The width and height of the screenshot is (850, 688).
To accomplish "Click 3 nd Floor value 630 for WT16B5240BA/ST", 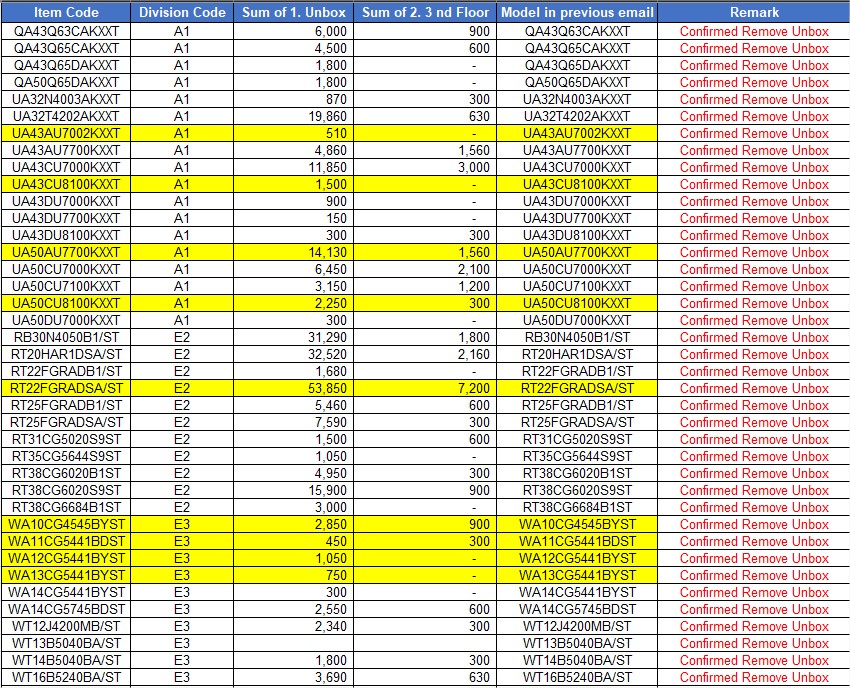I will click(425, 677).
